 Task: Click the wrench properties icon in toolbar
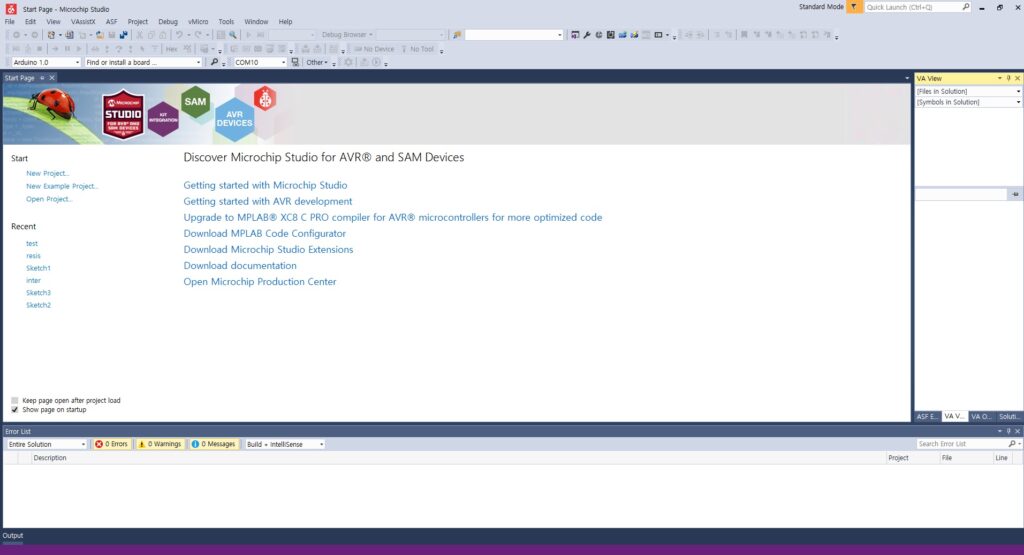tap(586, 35)
